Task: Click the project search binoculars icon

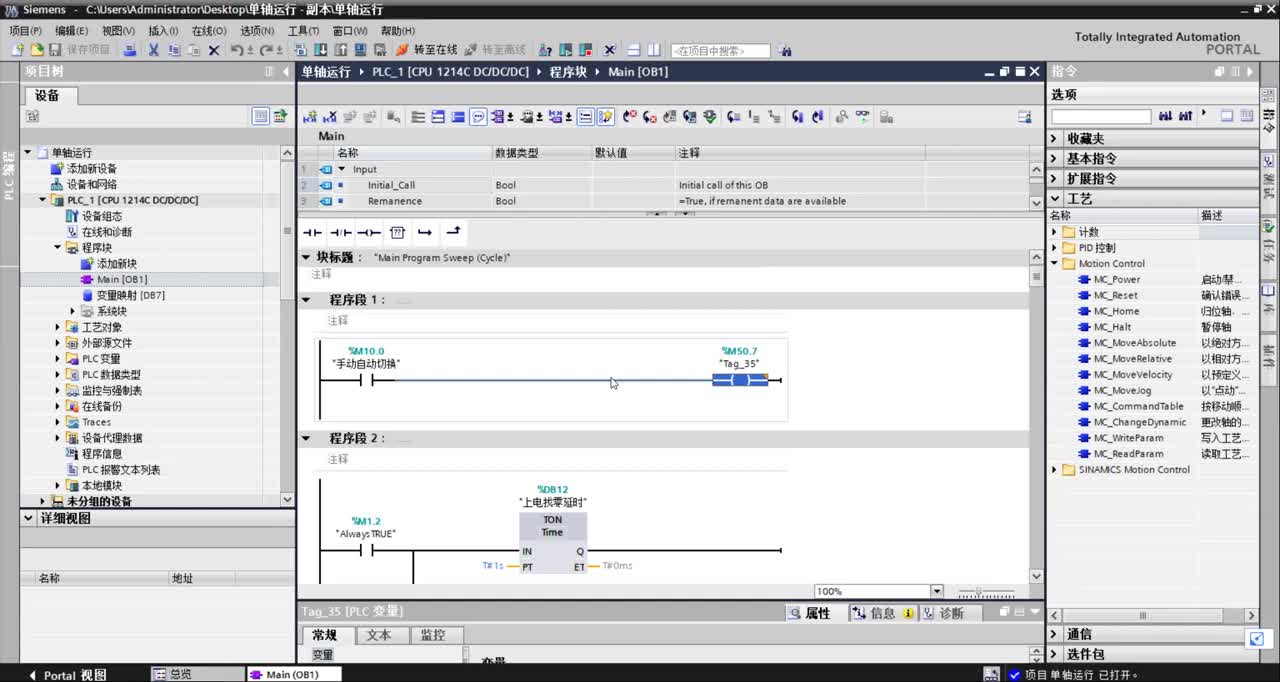Action: tap(785, 50)
